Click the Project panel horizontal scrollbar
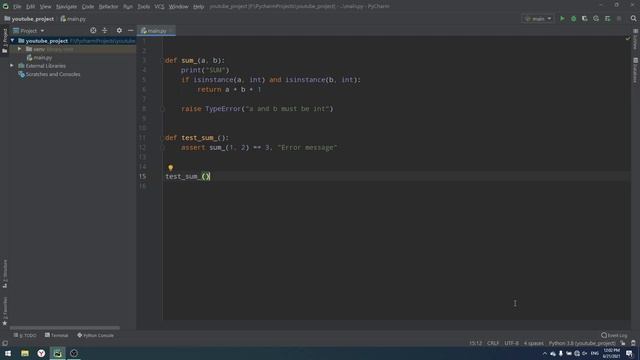This screenshot has width=640, height=360. (64, 328)
